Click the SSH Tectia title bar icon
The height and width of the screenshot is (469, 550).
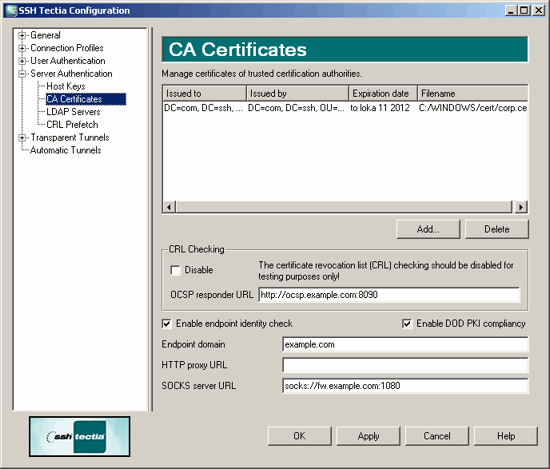pyautogui.click(x=11, y=11)
